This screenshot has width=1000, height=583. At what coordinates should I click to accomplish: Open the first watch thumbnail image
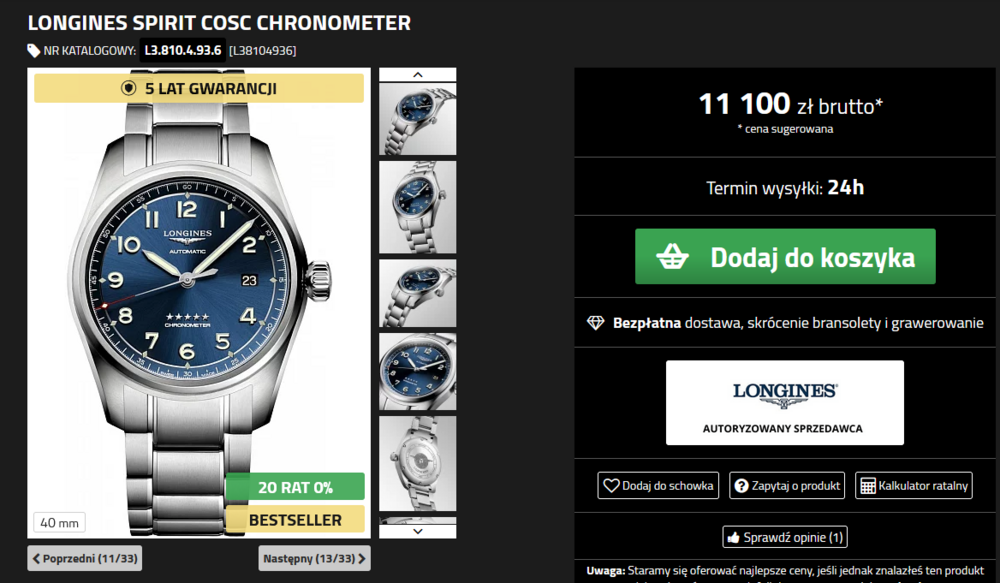418,119
